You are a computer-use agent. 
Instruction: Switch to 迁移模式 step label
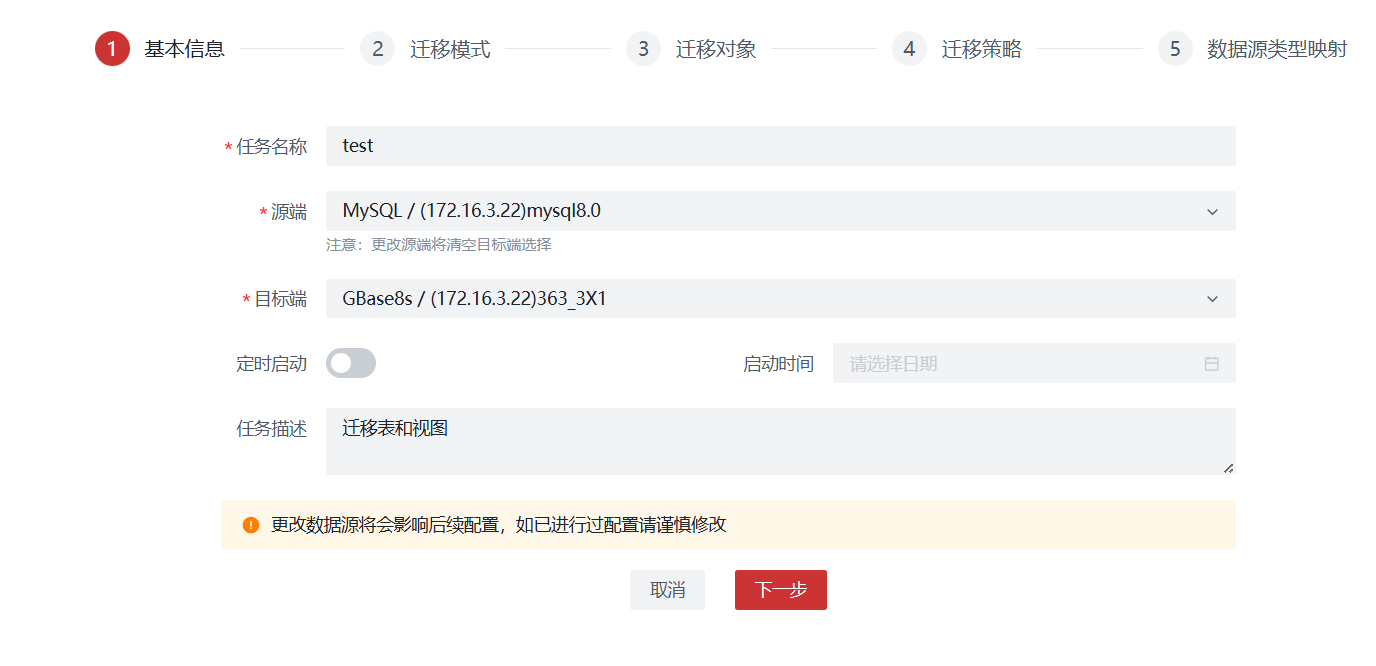450,49
